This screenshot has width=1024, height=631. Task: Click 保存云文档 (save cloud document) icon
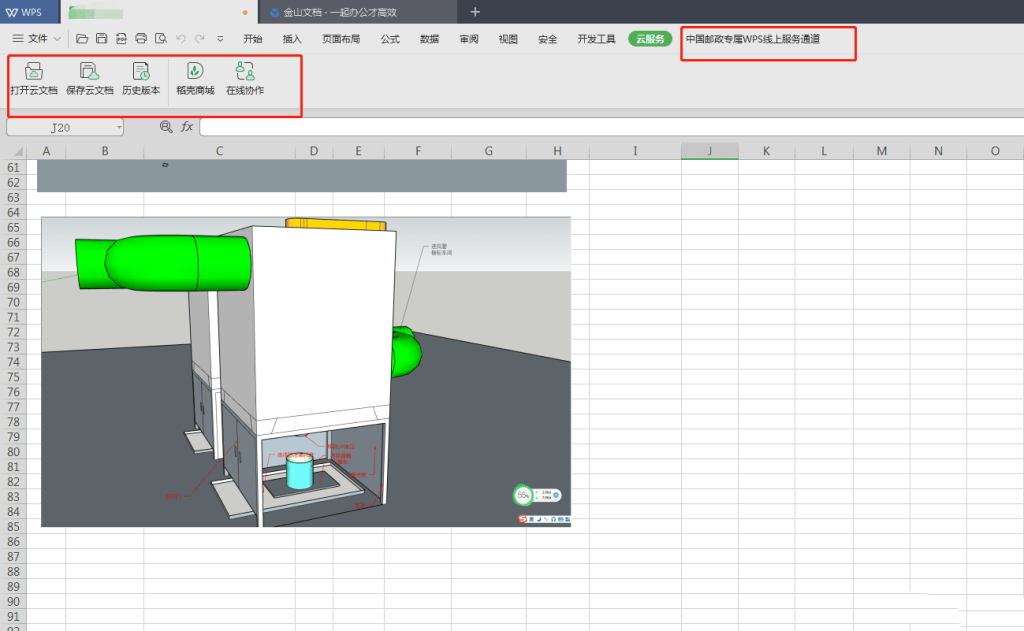coord(89,71)
